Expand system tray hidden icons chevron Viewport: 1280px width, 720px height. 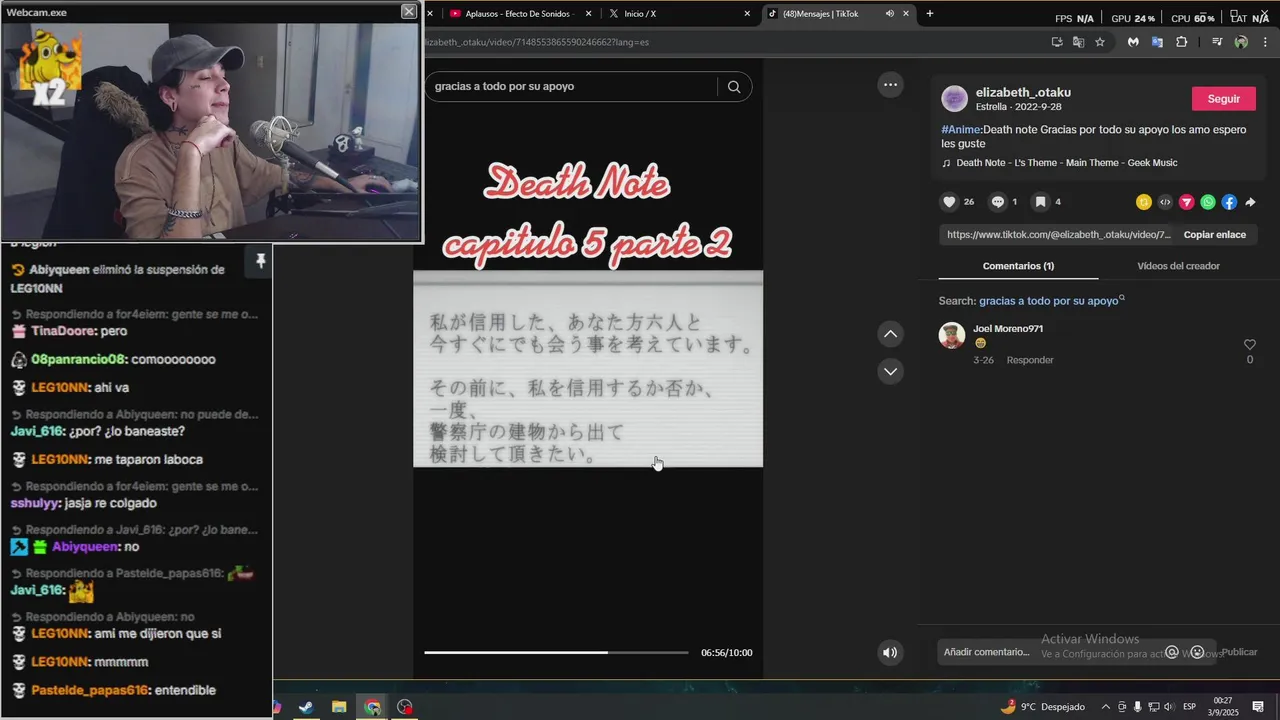pyautogui.click(x=1105, y=707)
